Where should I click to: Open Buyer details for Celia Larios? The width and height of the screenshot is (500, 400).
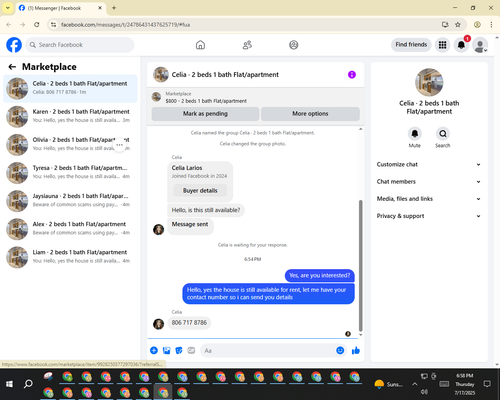(200, 191)
